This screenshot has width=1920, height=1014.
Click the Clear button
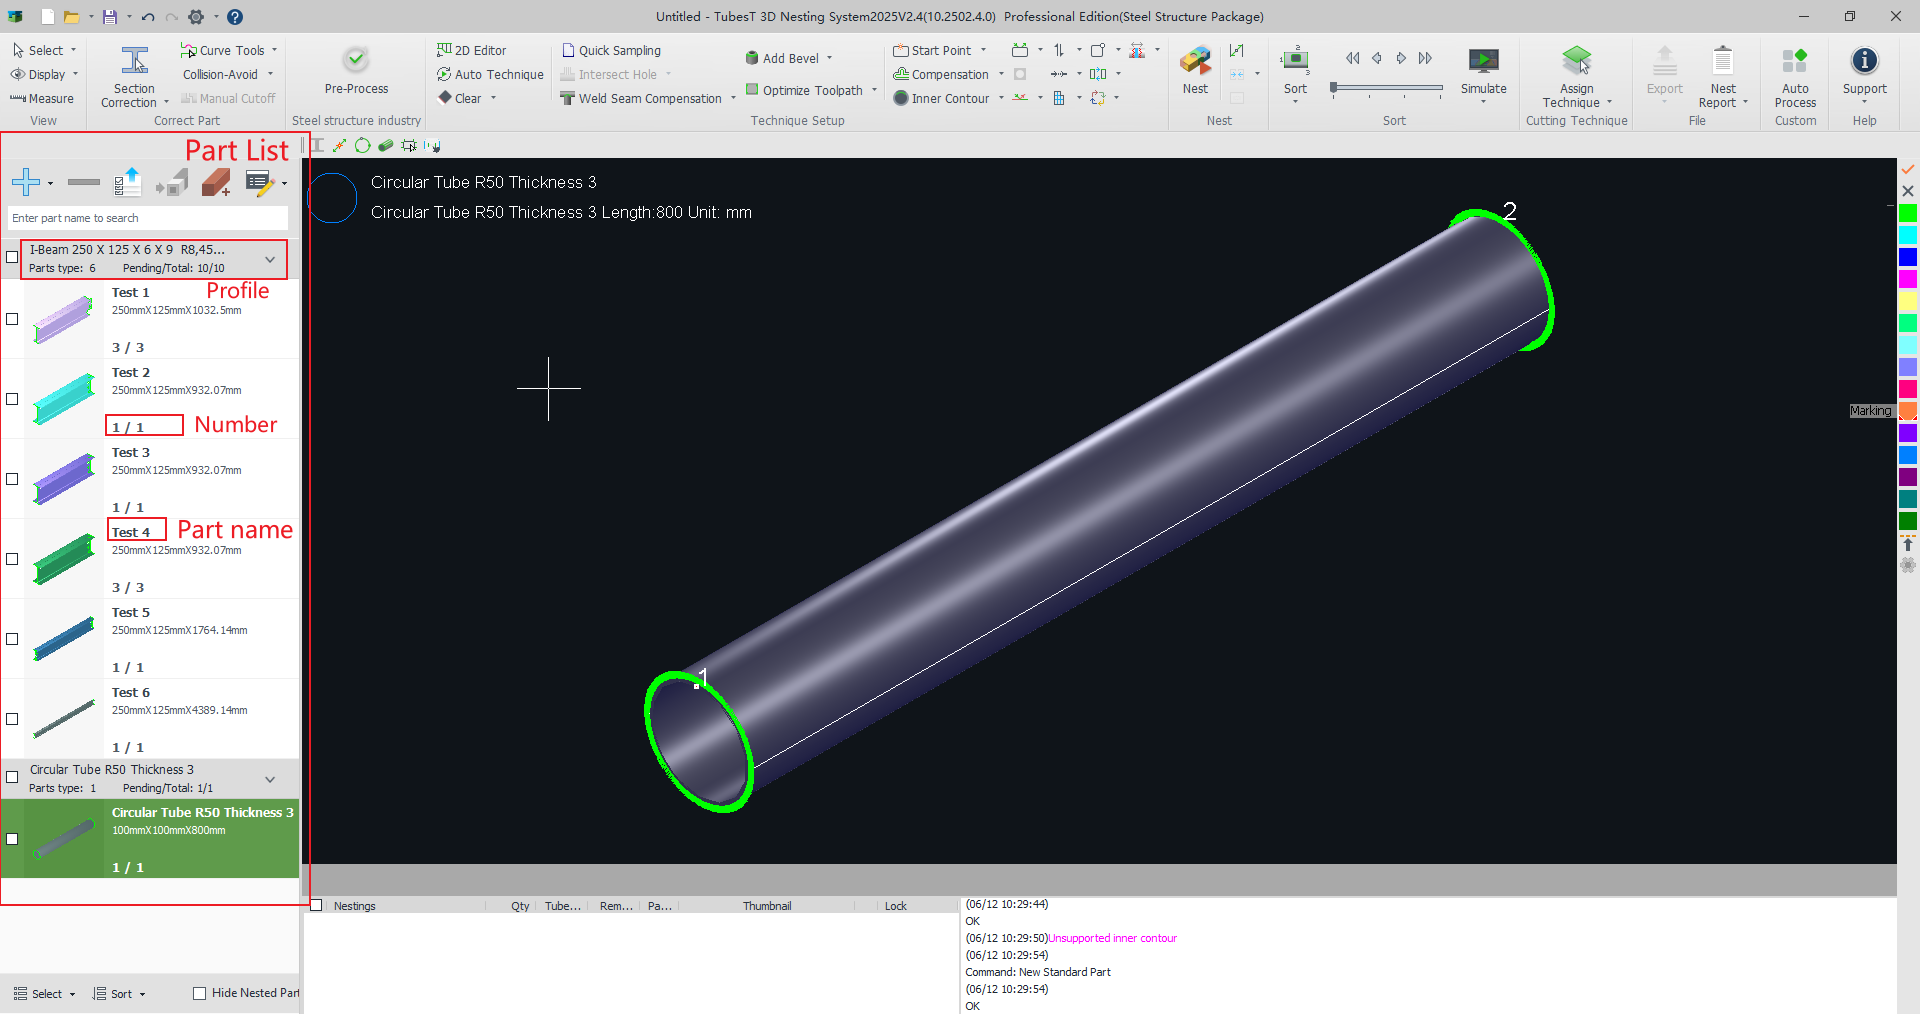466,98
